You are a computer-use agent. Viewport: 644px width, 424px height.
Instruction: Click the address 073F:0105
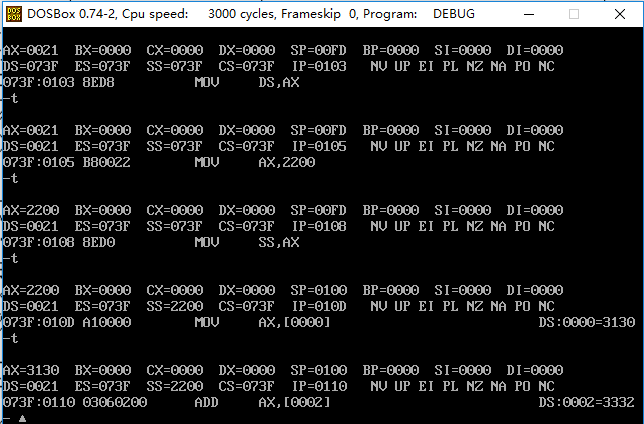coord(39,162)
